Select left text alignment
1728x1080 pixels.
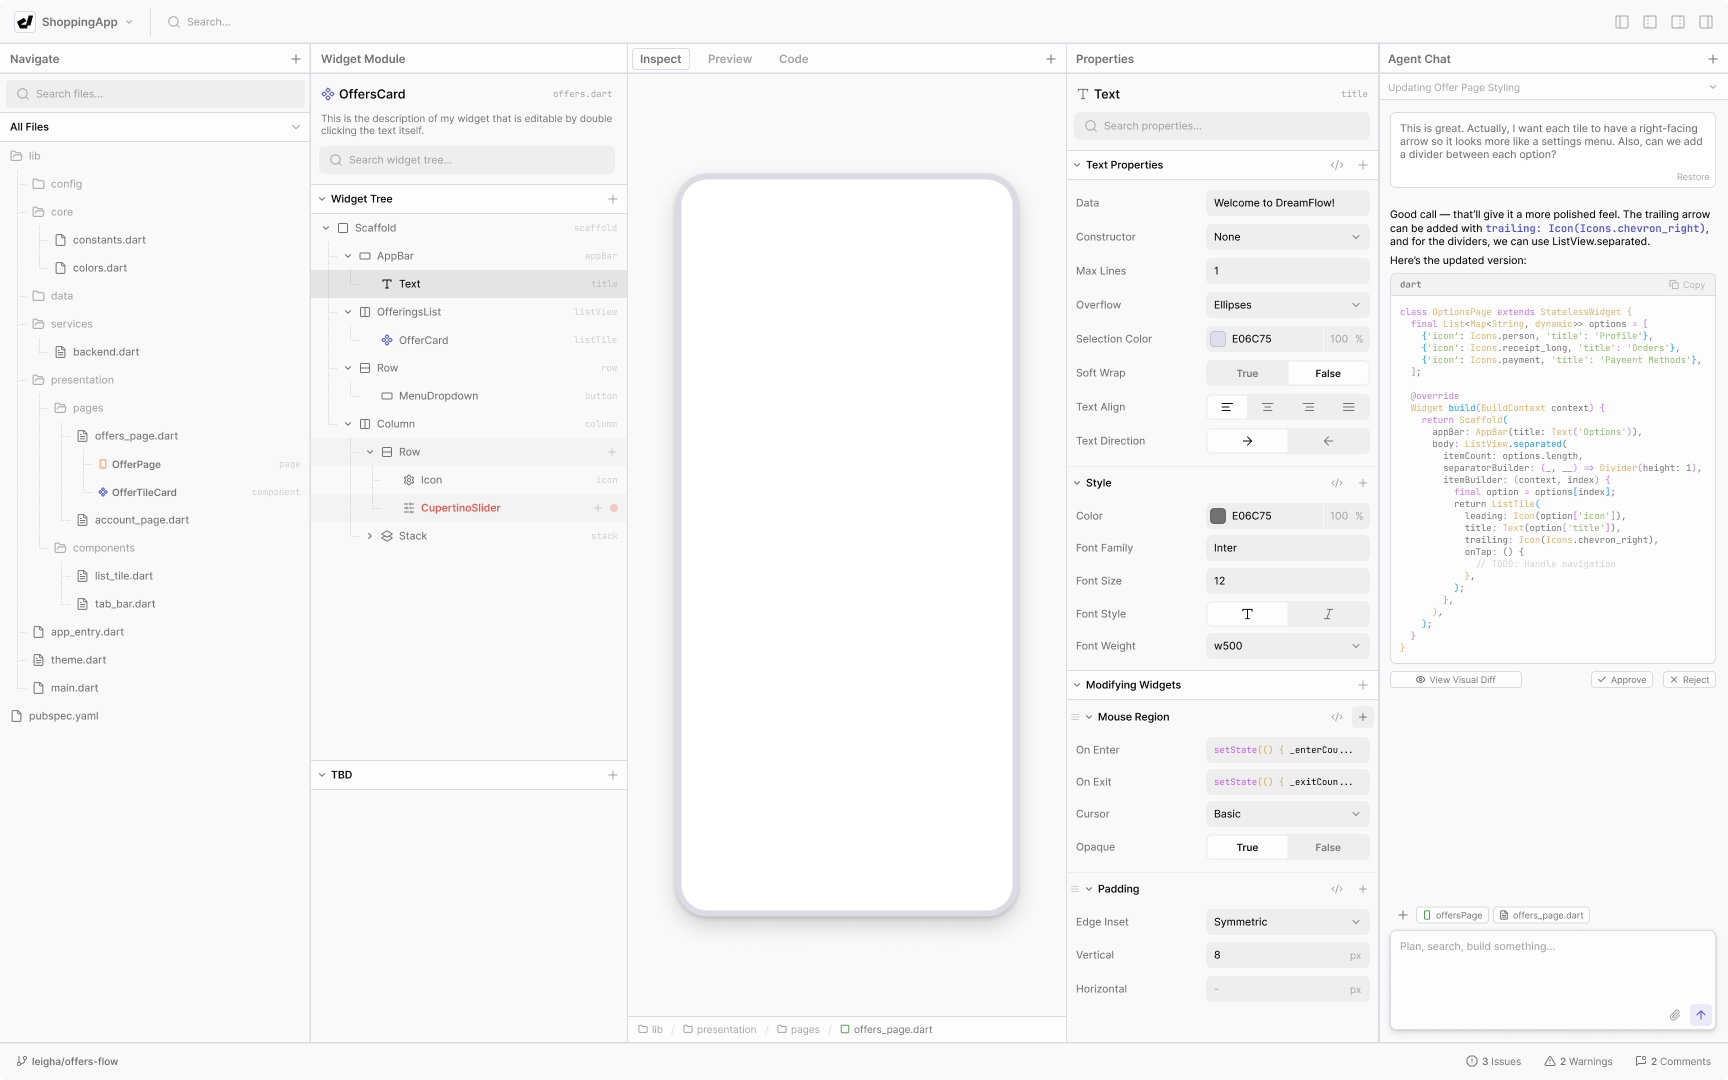click(1227, 407)
